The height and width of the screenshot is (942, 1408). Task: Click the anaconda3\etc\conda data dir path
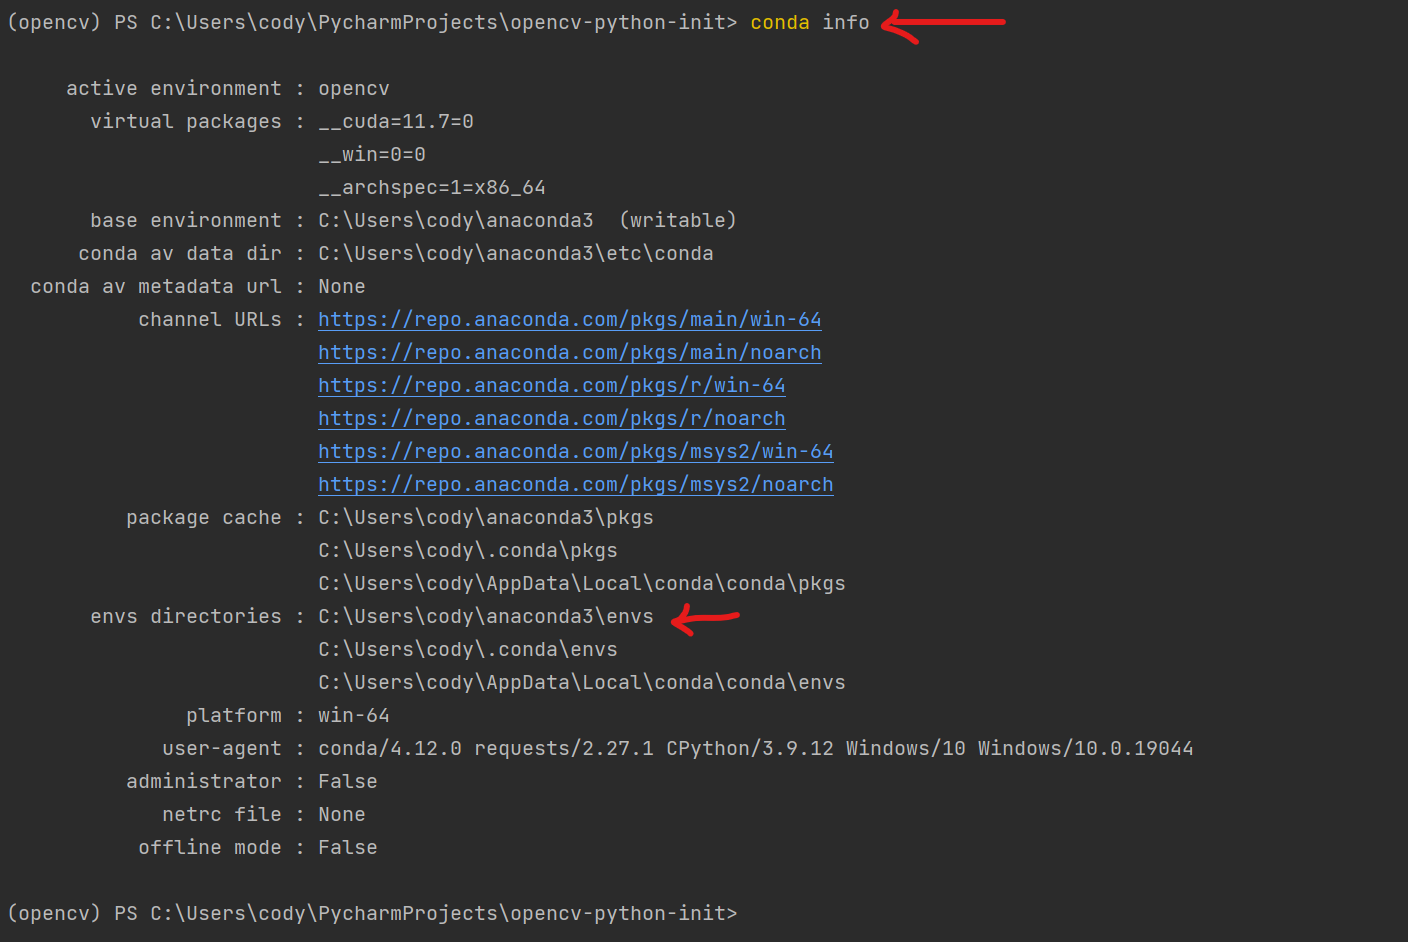515,254
